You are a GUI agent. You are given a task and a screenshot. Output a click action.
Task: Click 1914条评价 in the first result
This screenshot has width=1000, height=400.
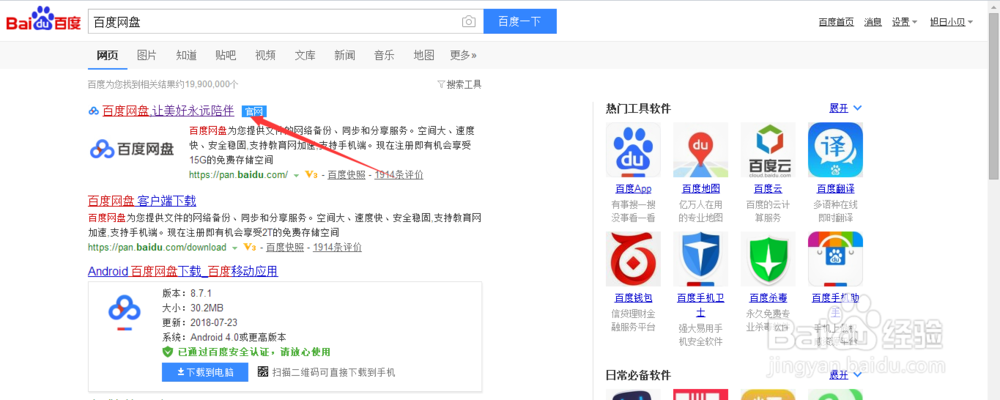pos(399,175)
